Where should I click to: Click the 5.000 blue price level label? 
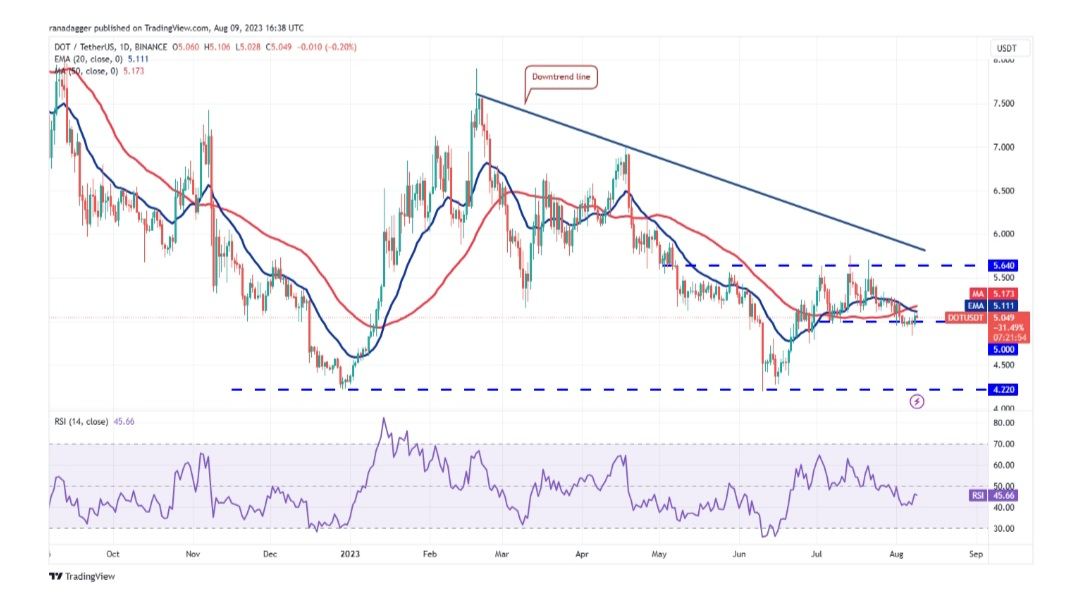point(1004,350)
